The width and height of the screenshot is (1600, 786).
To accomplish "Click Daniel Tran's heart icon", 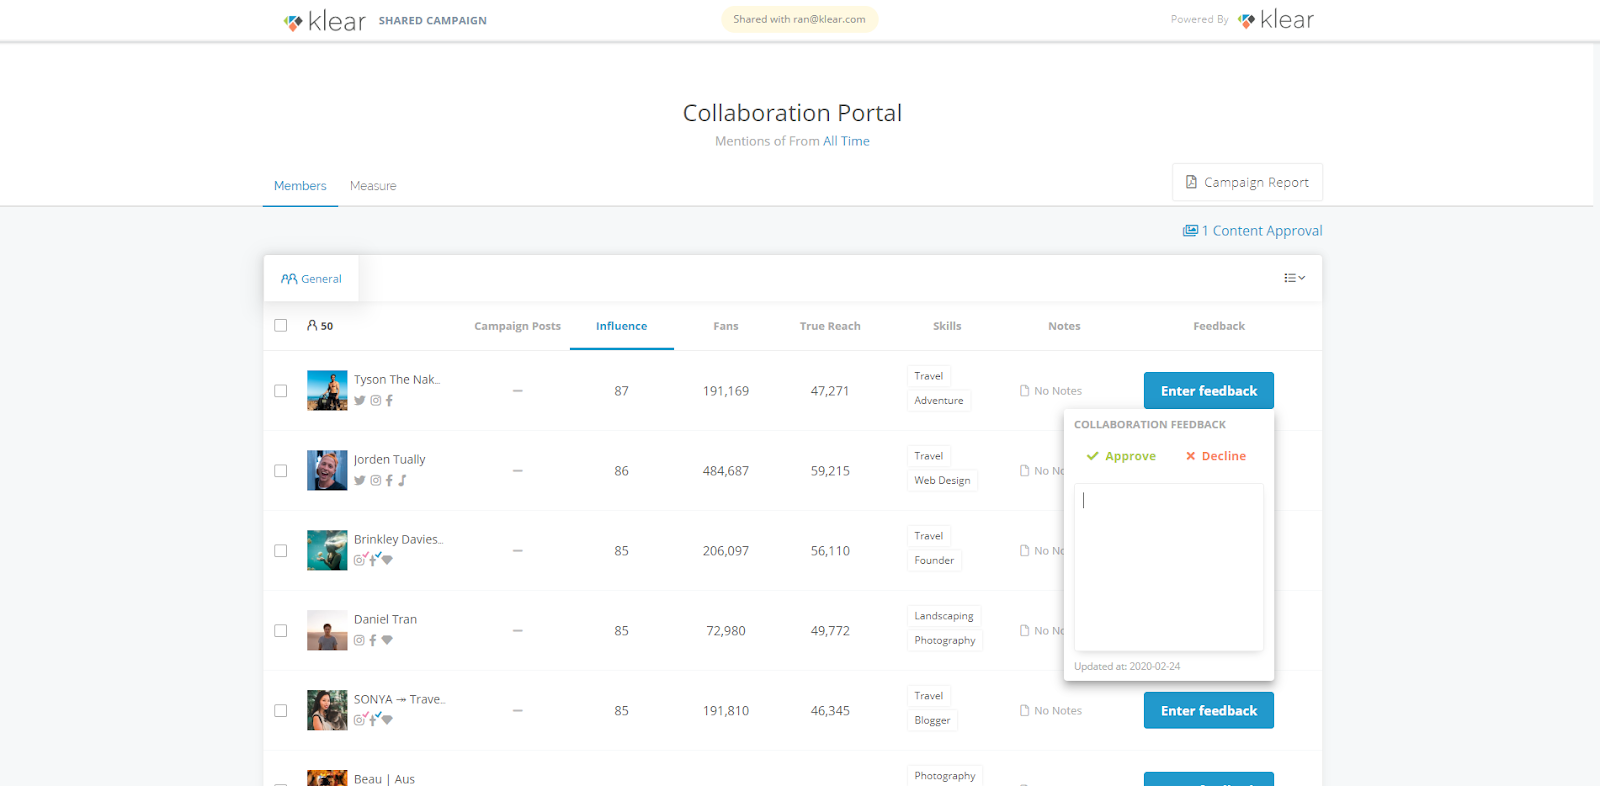I will coord(387,640).
